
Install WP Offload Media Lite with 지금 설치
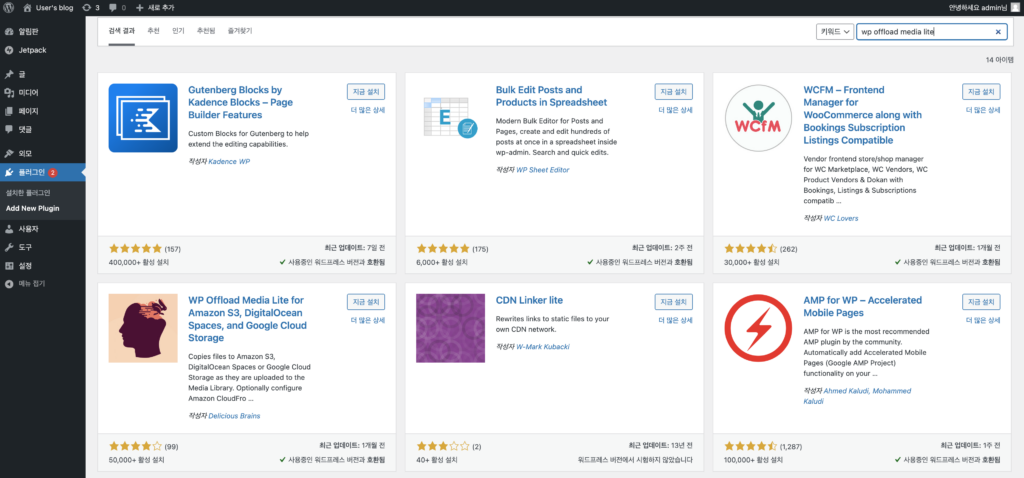pyautogui.click(x=366, y=302)
